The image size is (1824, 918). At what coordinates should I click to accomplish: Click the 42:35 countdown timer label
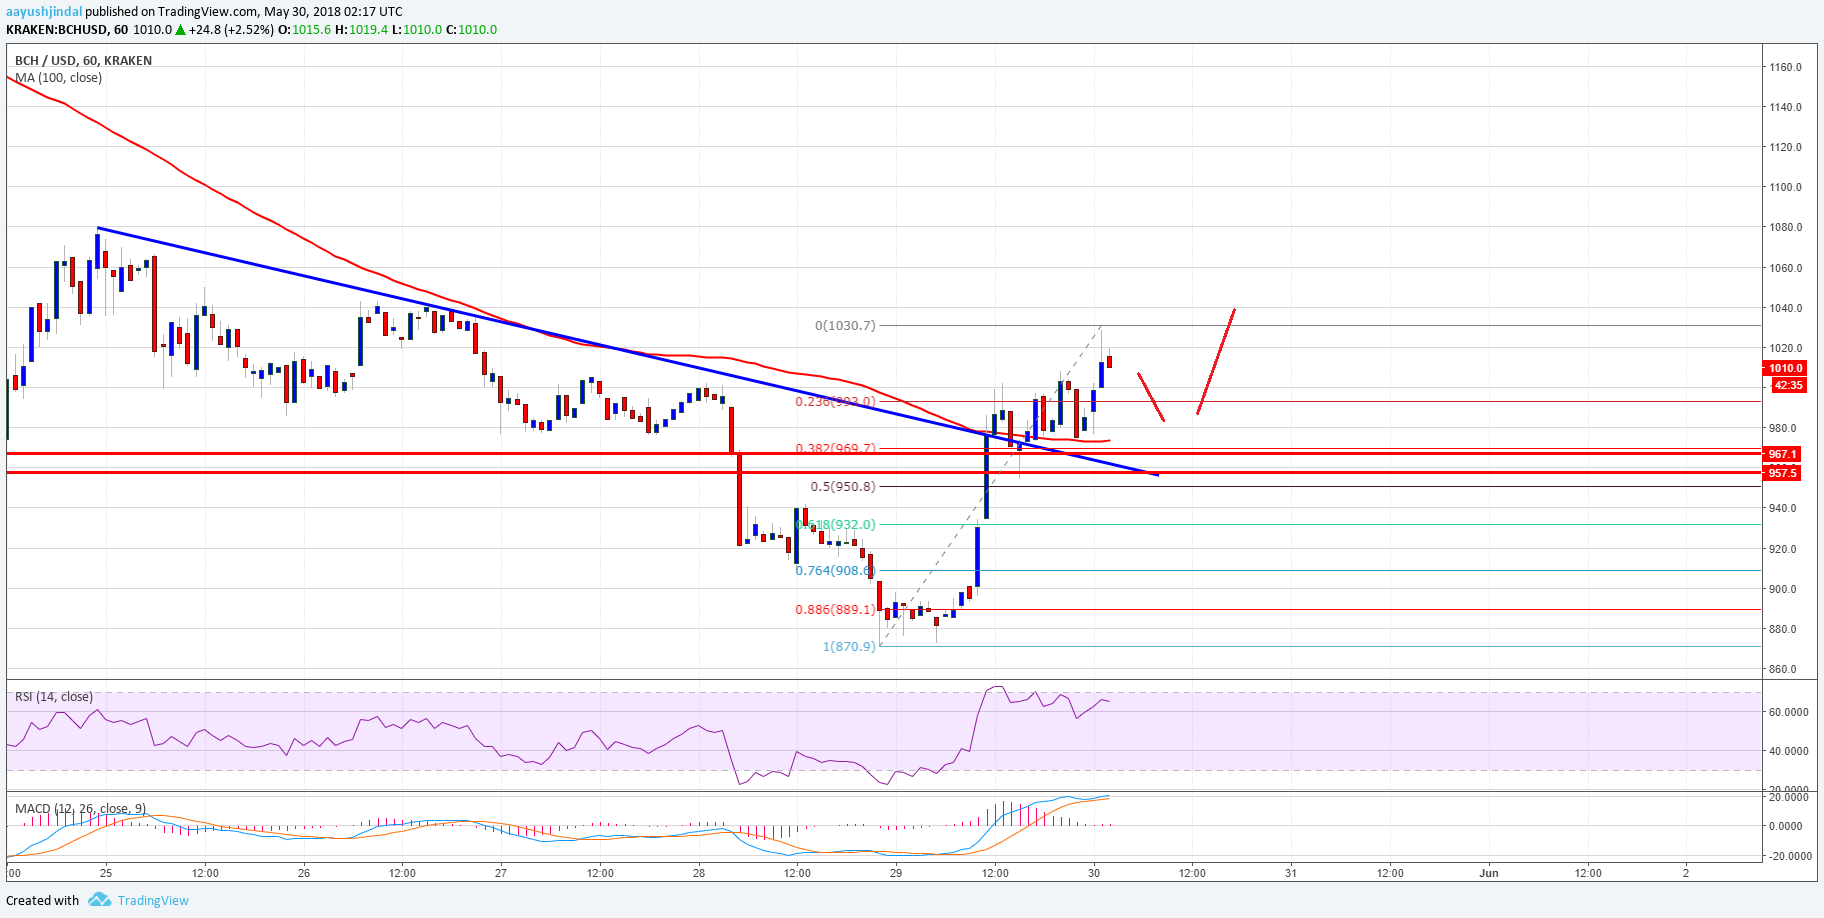point(1787,385)
